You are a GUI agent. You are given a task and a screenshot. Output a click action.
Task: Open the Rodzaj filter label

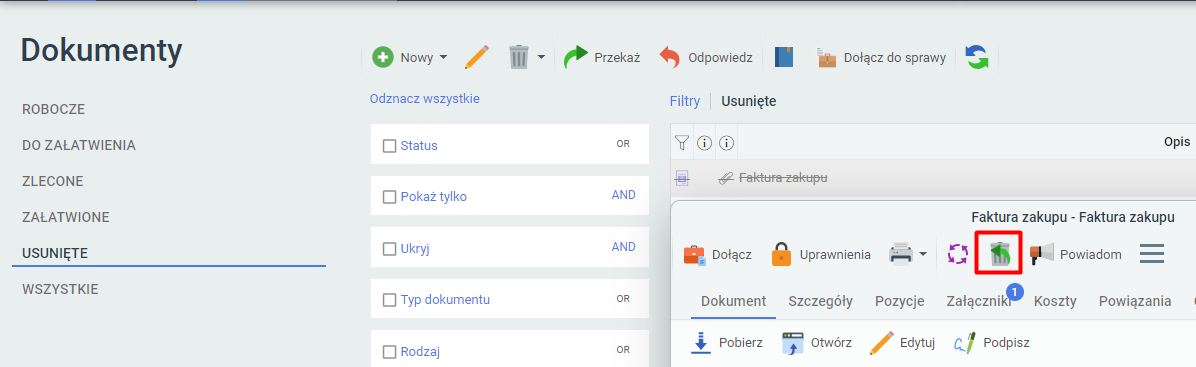[x=420, y=352]
